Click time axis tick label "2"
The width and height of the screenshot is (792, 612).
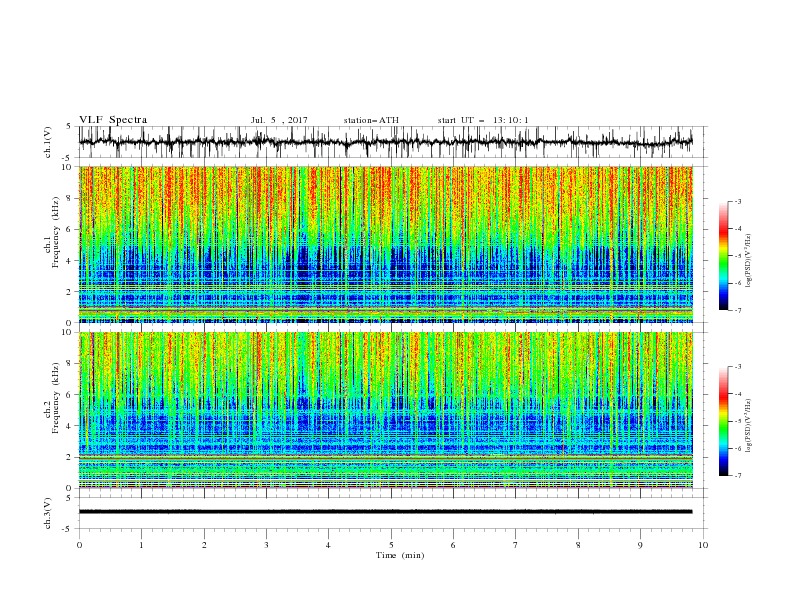[204, 545]
